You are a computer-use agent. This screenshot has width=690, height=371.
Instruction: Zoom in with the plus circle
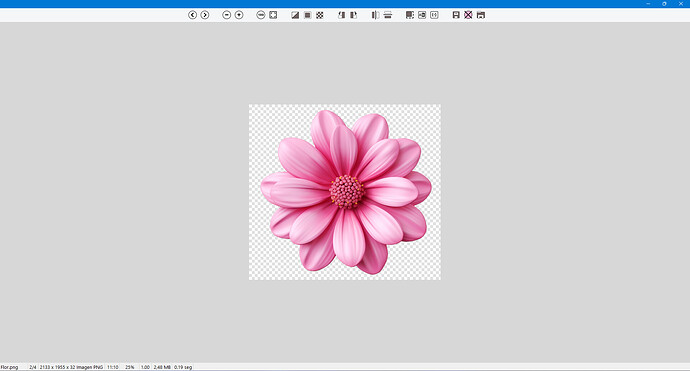point(239,15)
